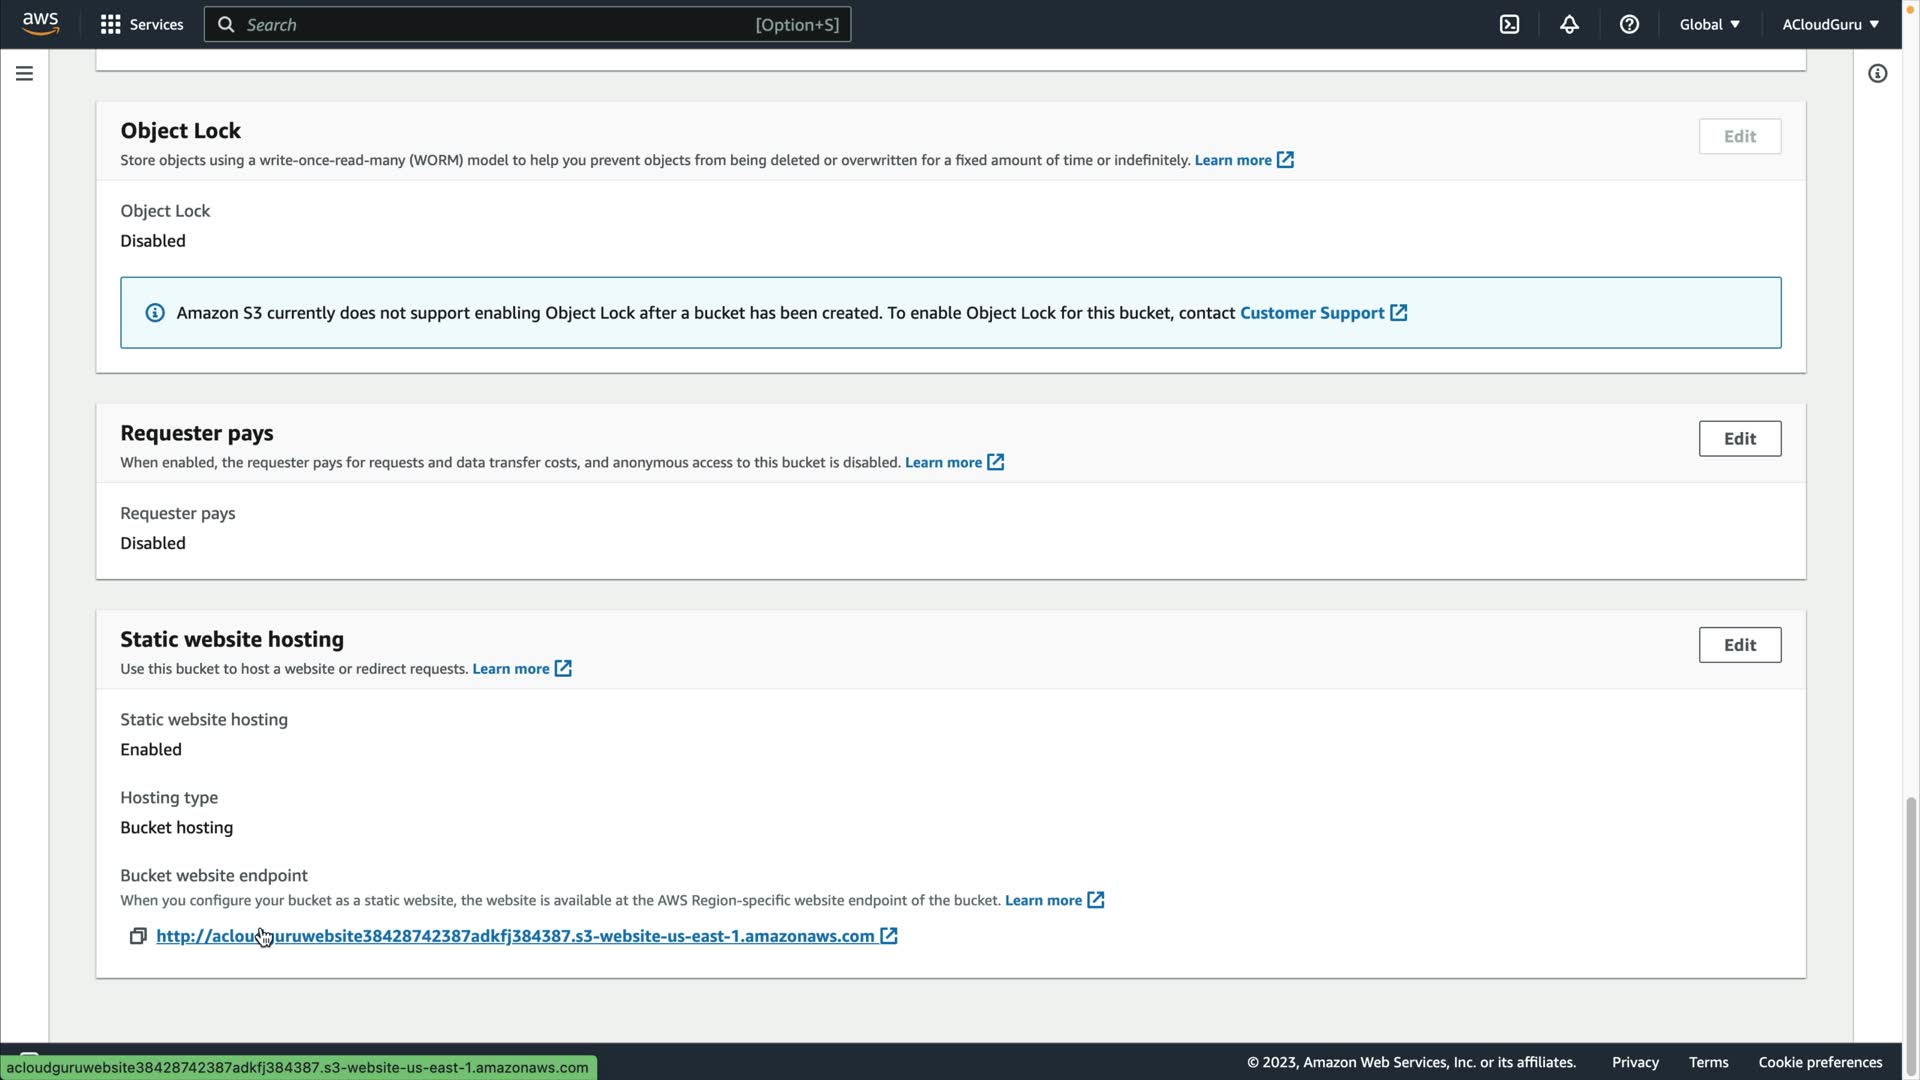This screenshot has width=1920, height=1080.
Task: Copy the bucket website endpoint URL
Action: coord(138,936)
